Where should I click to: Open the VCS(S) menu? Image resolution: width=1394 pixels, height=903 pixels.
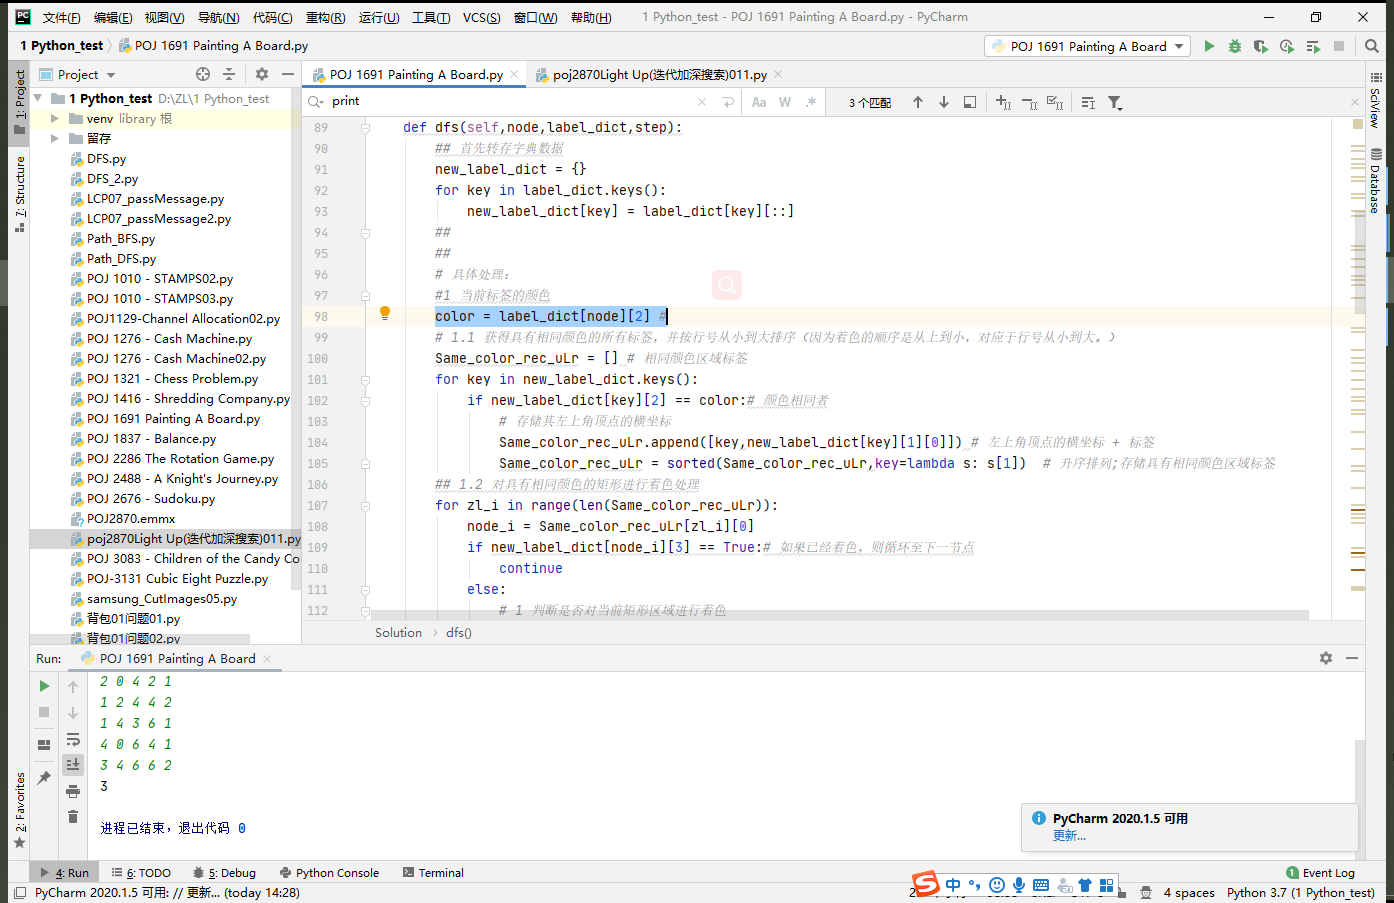click(x=481, y=17)
